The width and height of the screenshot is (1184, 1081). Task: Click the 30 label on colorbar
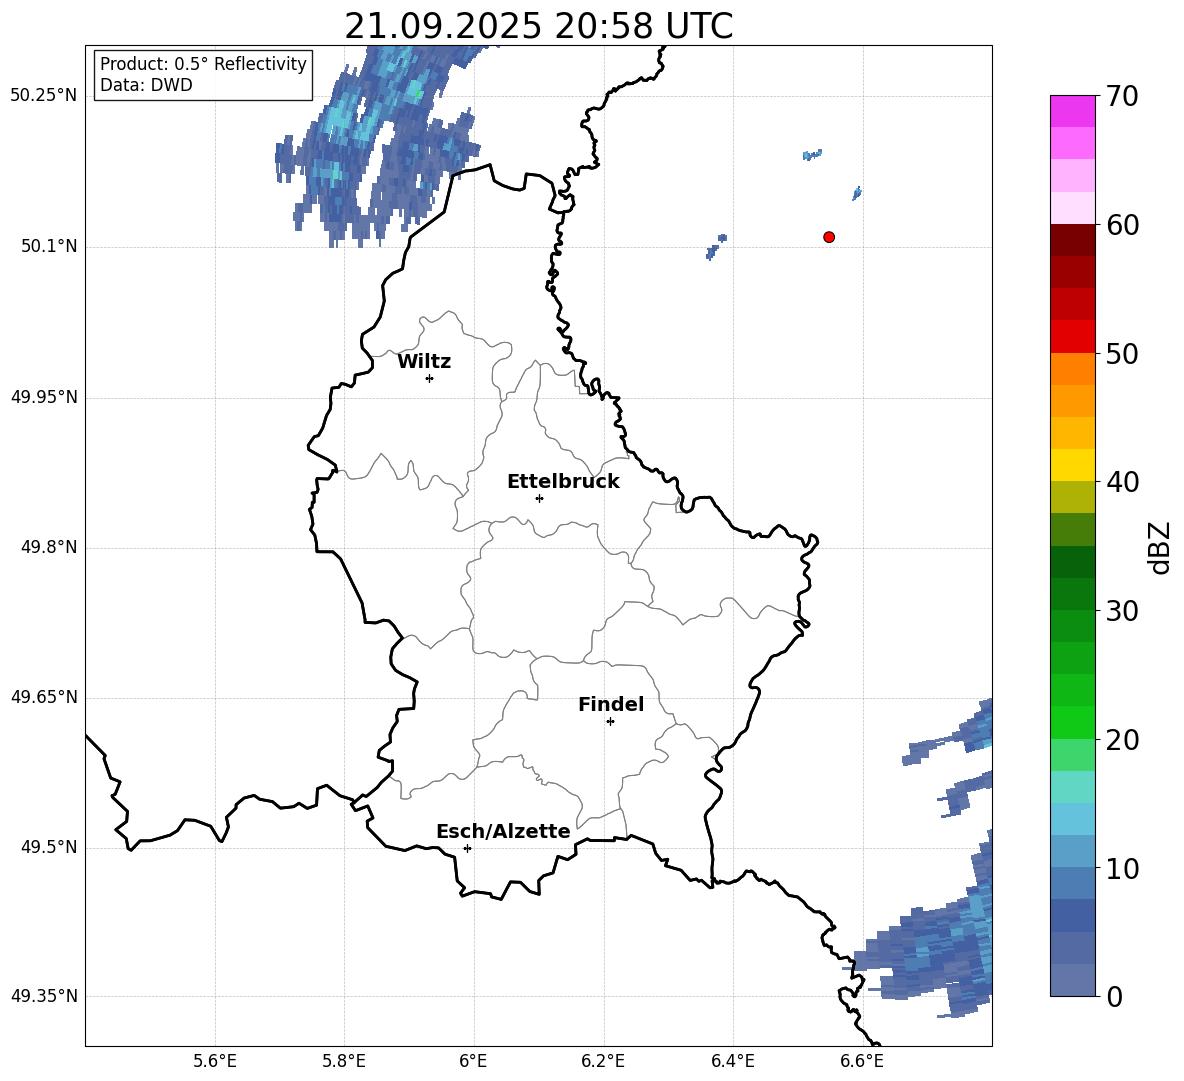click(1122, 610)
